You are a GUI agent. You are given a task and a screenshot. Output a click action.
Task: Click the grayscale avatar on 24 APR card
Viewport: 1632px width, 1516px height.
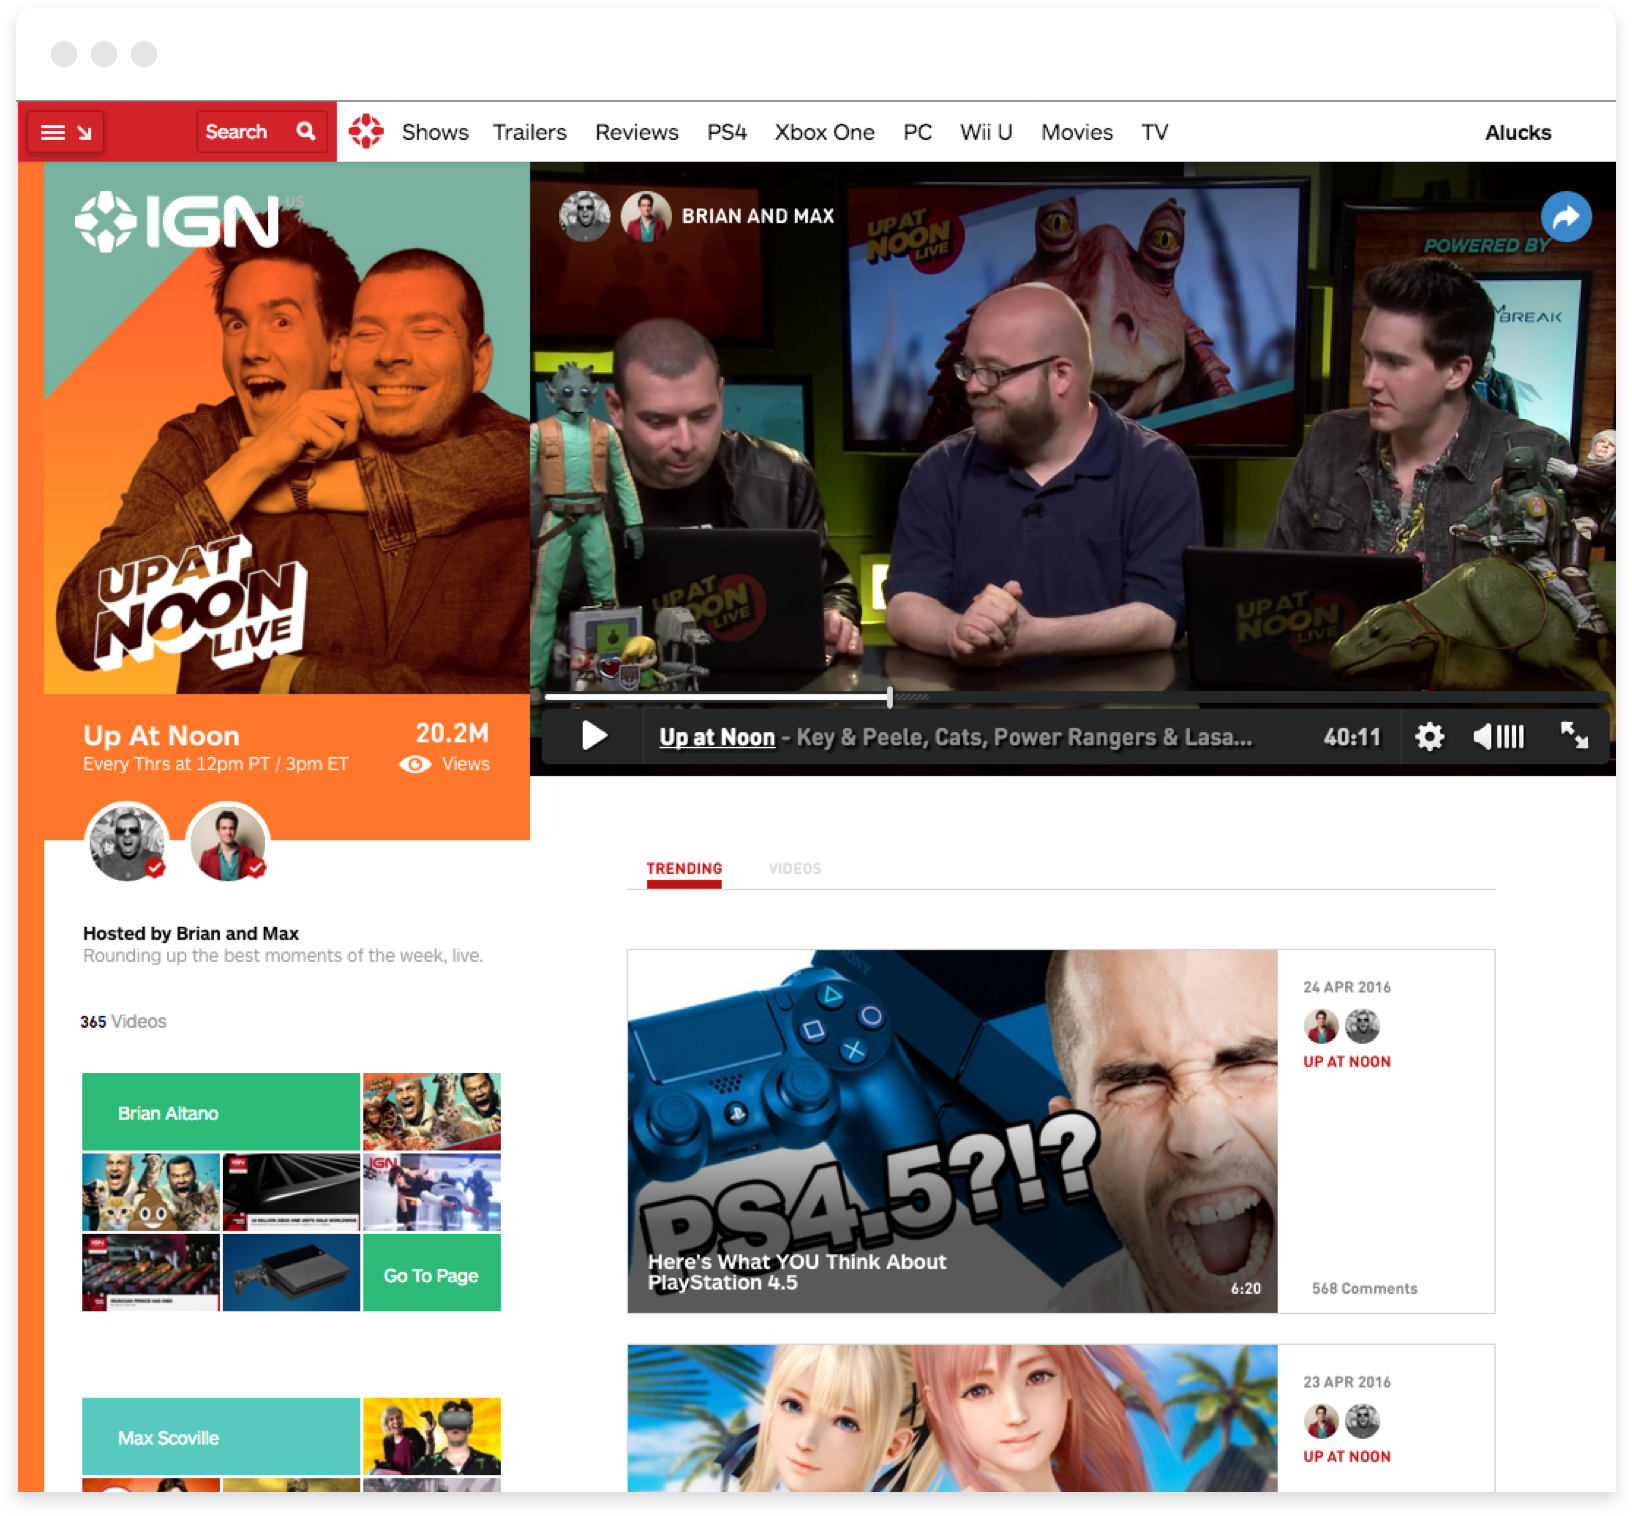(x=1362, y=1026)
